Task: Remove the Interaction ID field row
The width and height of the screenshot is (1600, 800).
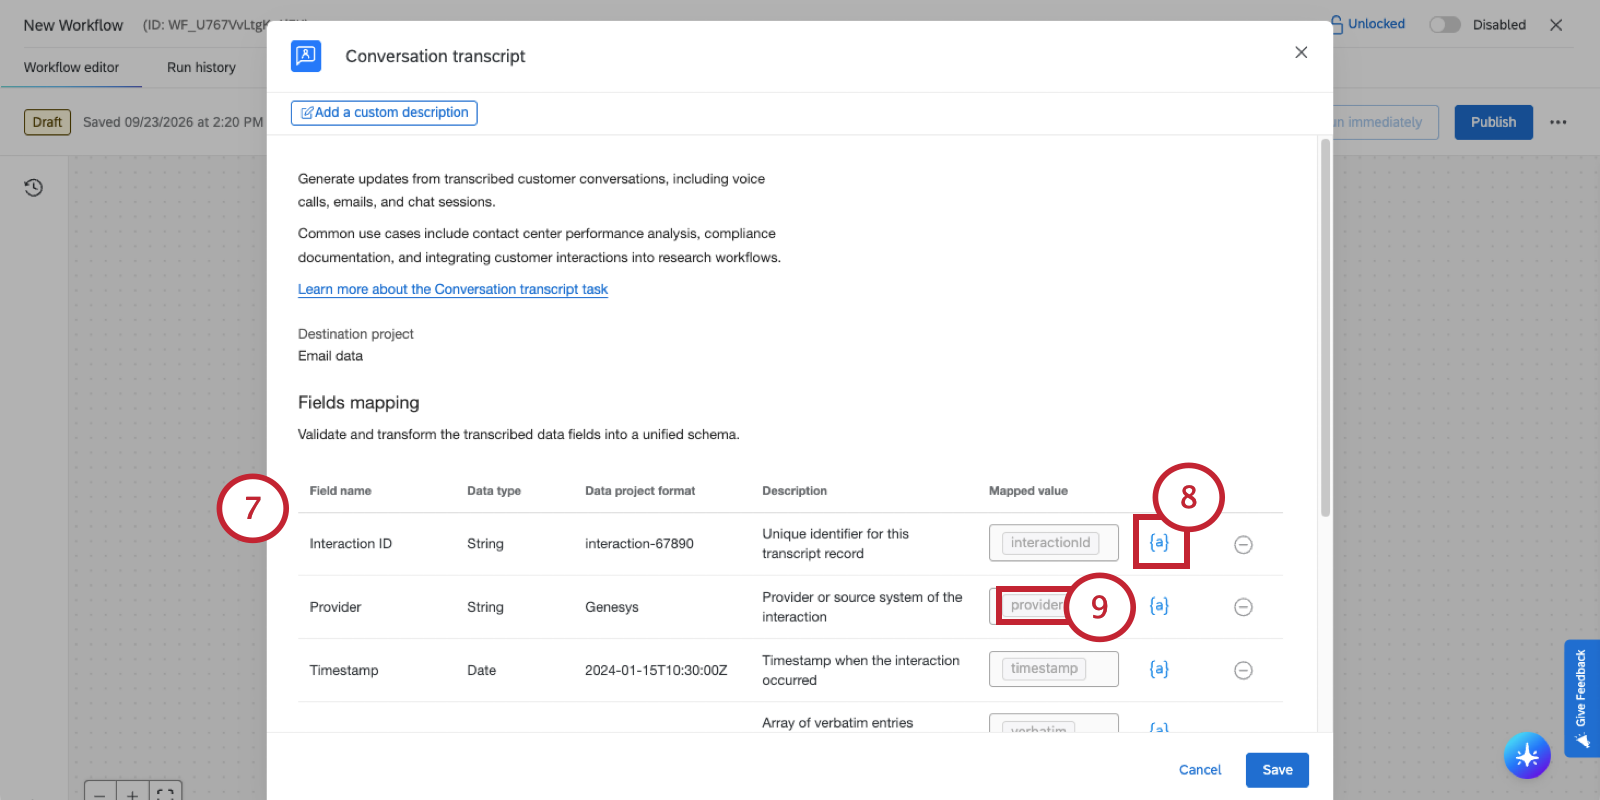Action: (x=1243, y=544)
